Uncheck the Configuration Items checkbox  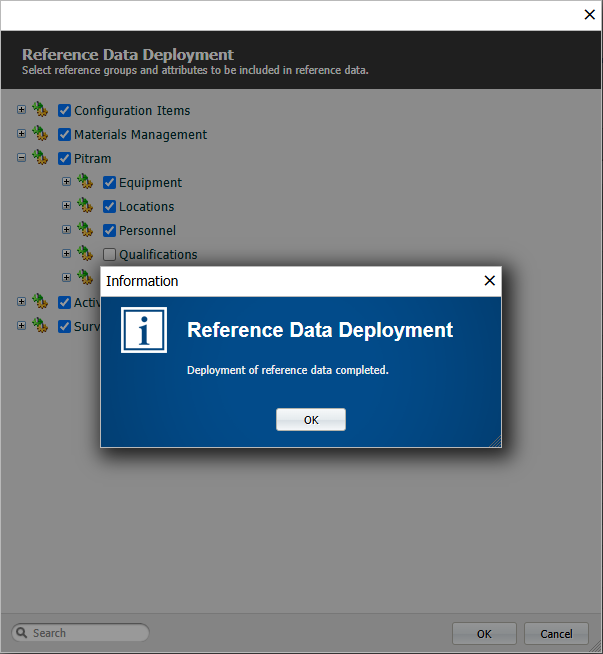[65, 111]
